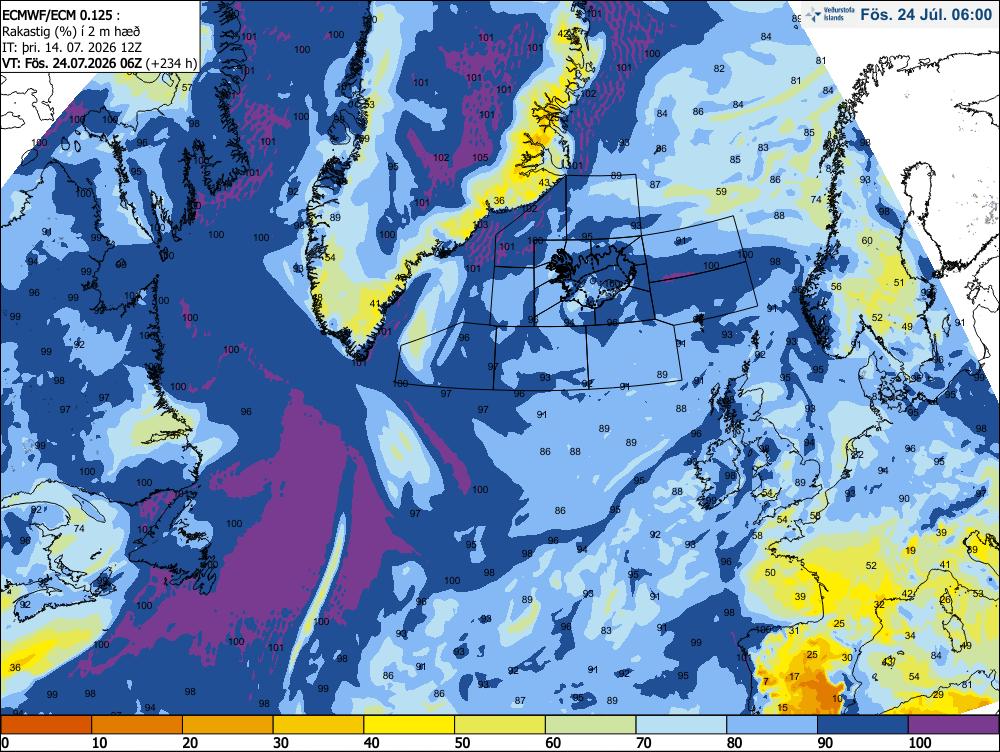Click the 'Fös. 24 Júl. 06:00' timestamp
Image resolution: width=1000 pixels, height=752 pixels.
click(x=926, y=15)
